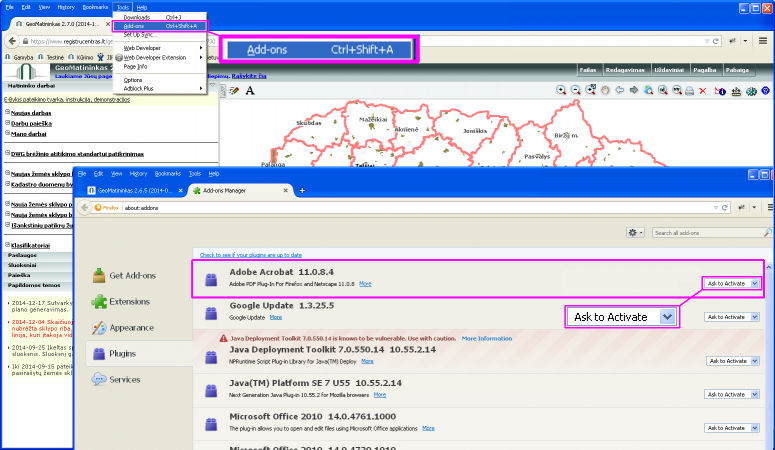
Task: Expand Adblock Plus submenu
Action: tap(160, 89)
